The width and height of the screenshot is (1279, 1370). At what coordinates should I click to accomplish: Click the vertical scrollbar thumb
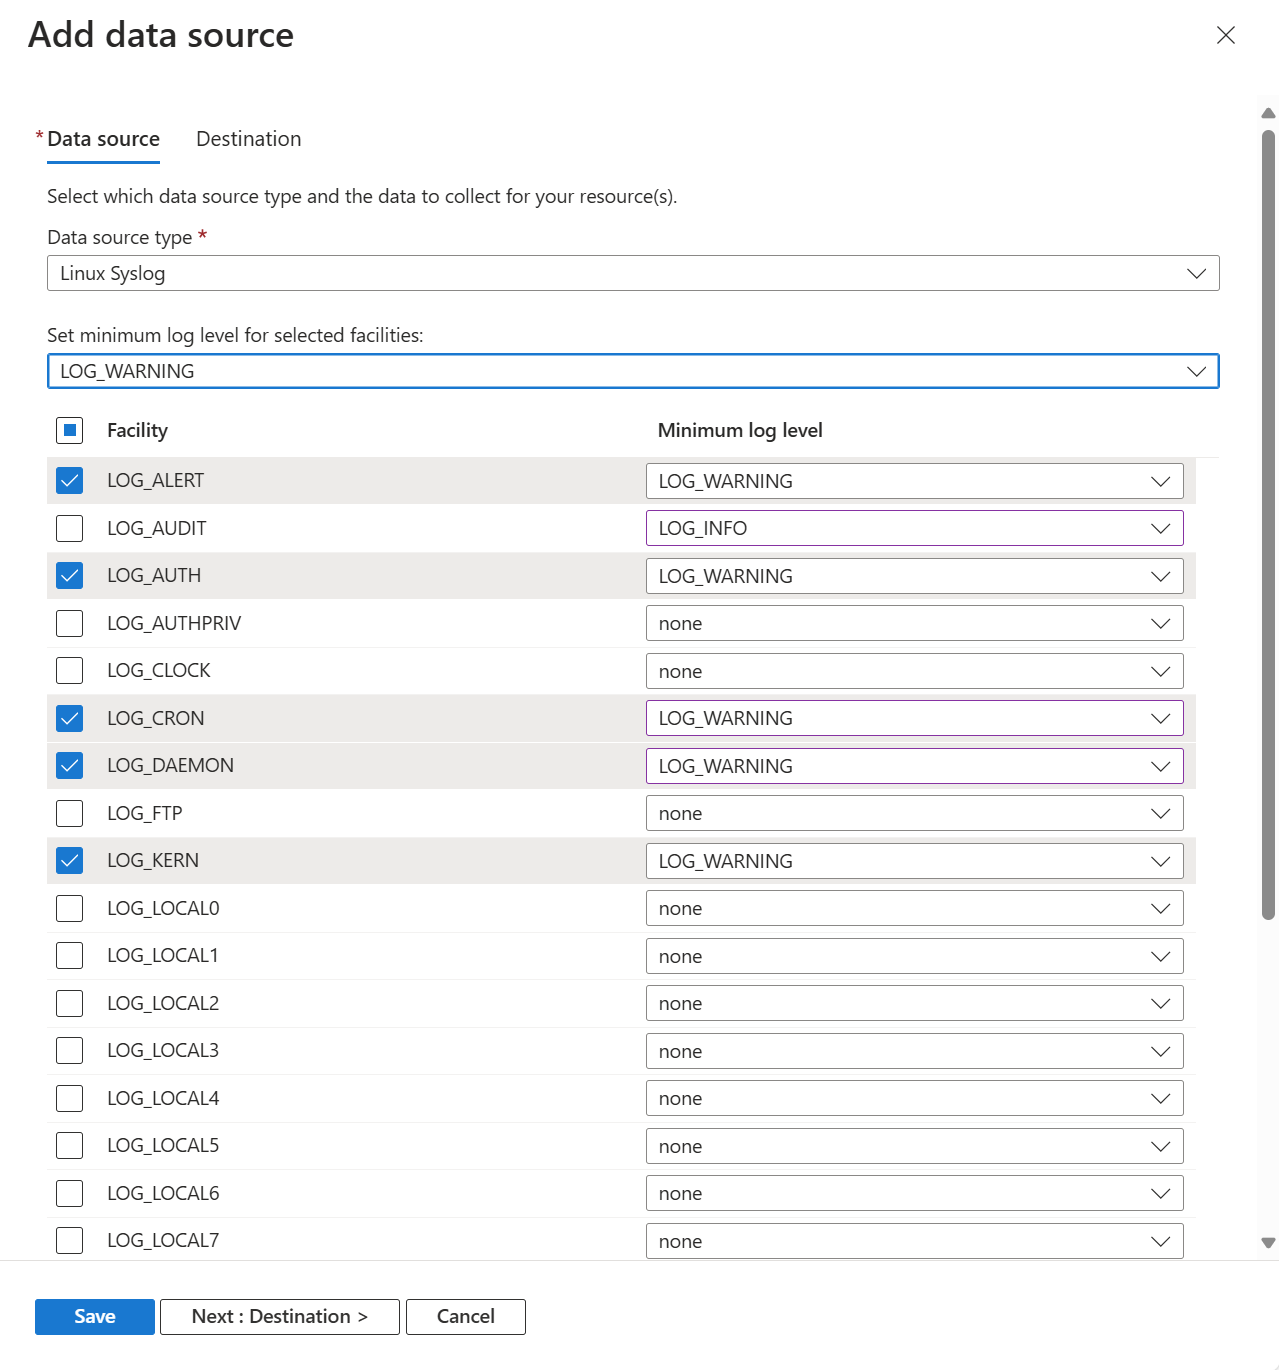(x=1268, y=520)
